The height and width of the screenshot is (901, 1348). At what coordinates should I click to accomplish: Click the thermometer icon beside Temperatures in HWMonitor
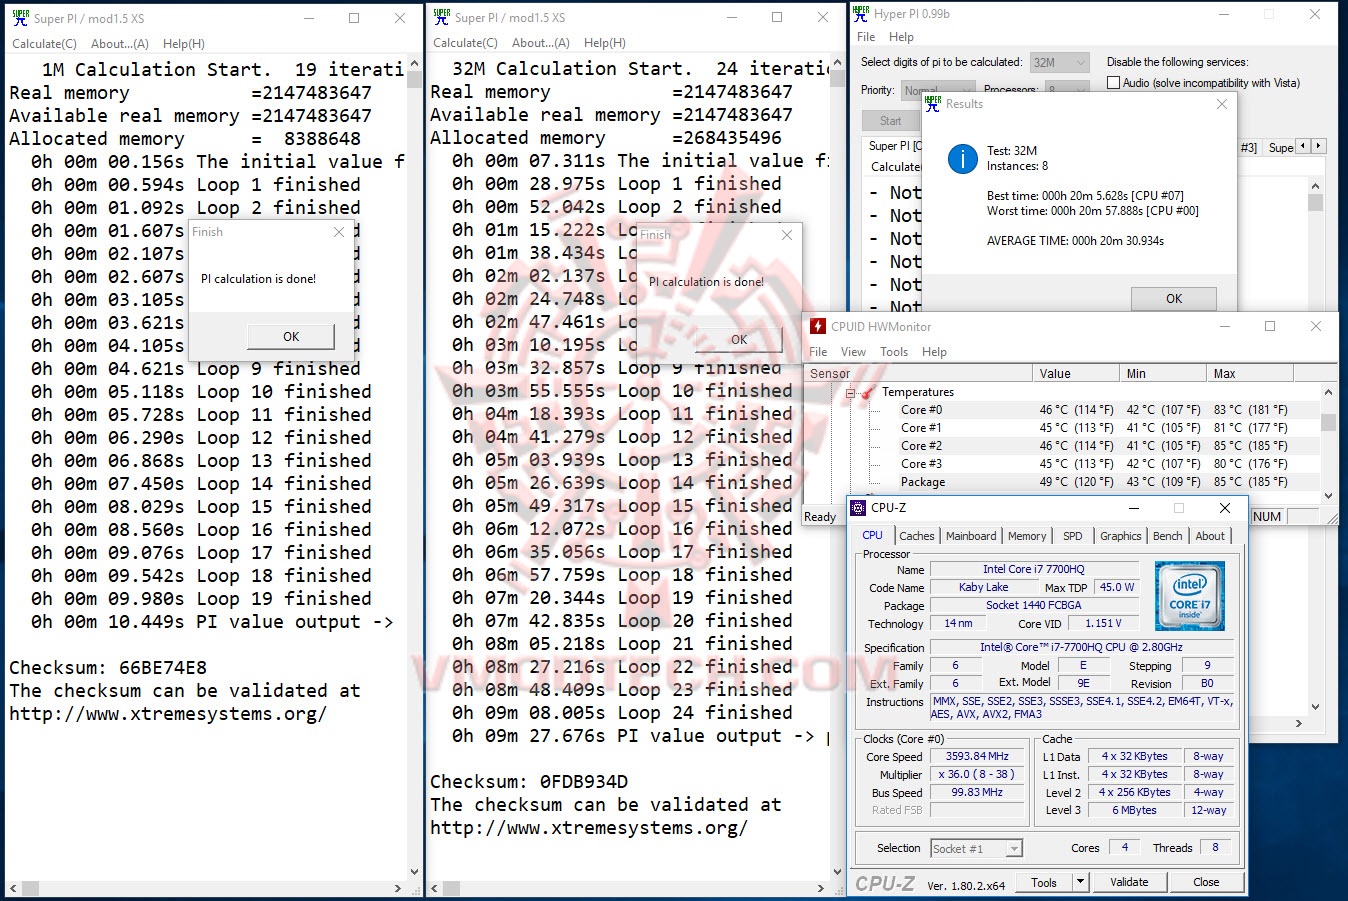pos(868,392)
